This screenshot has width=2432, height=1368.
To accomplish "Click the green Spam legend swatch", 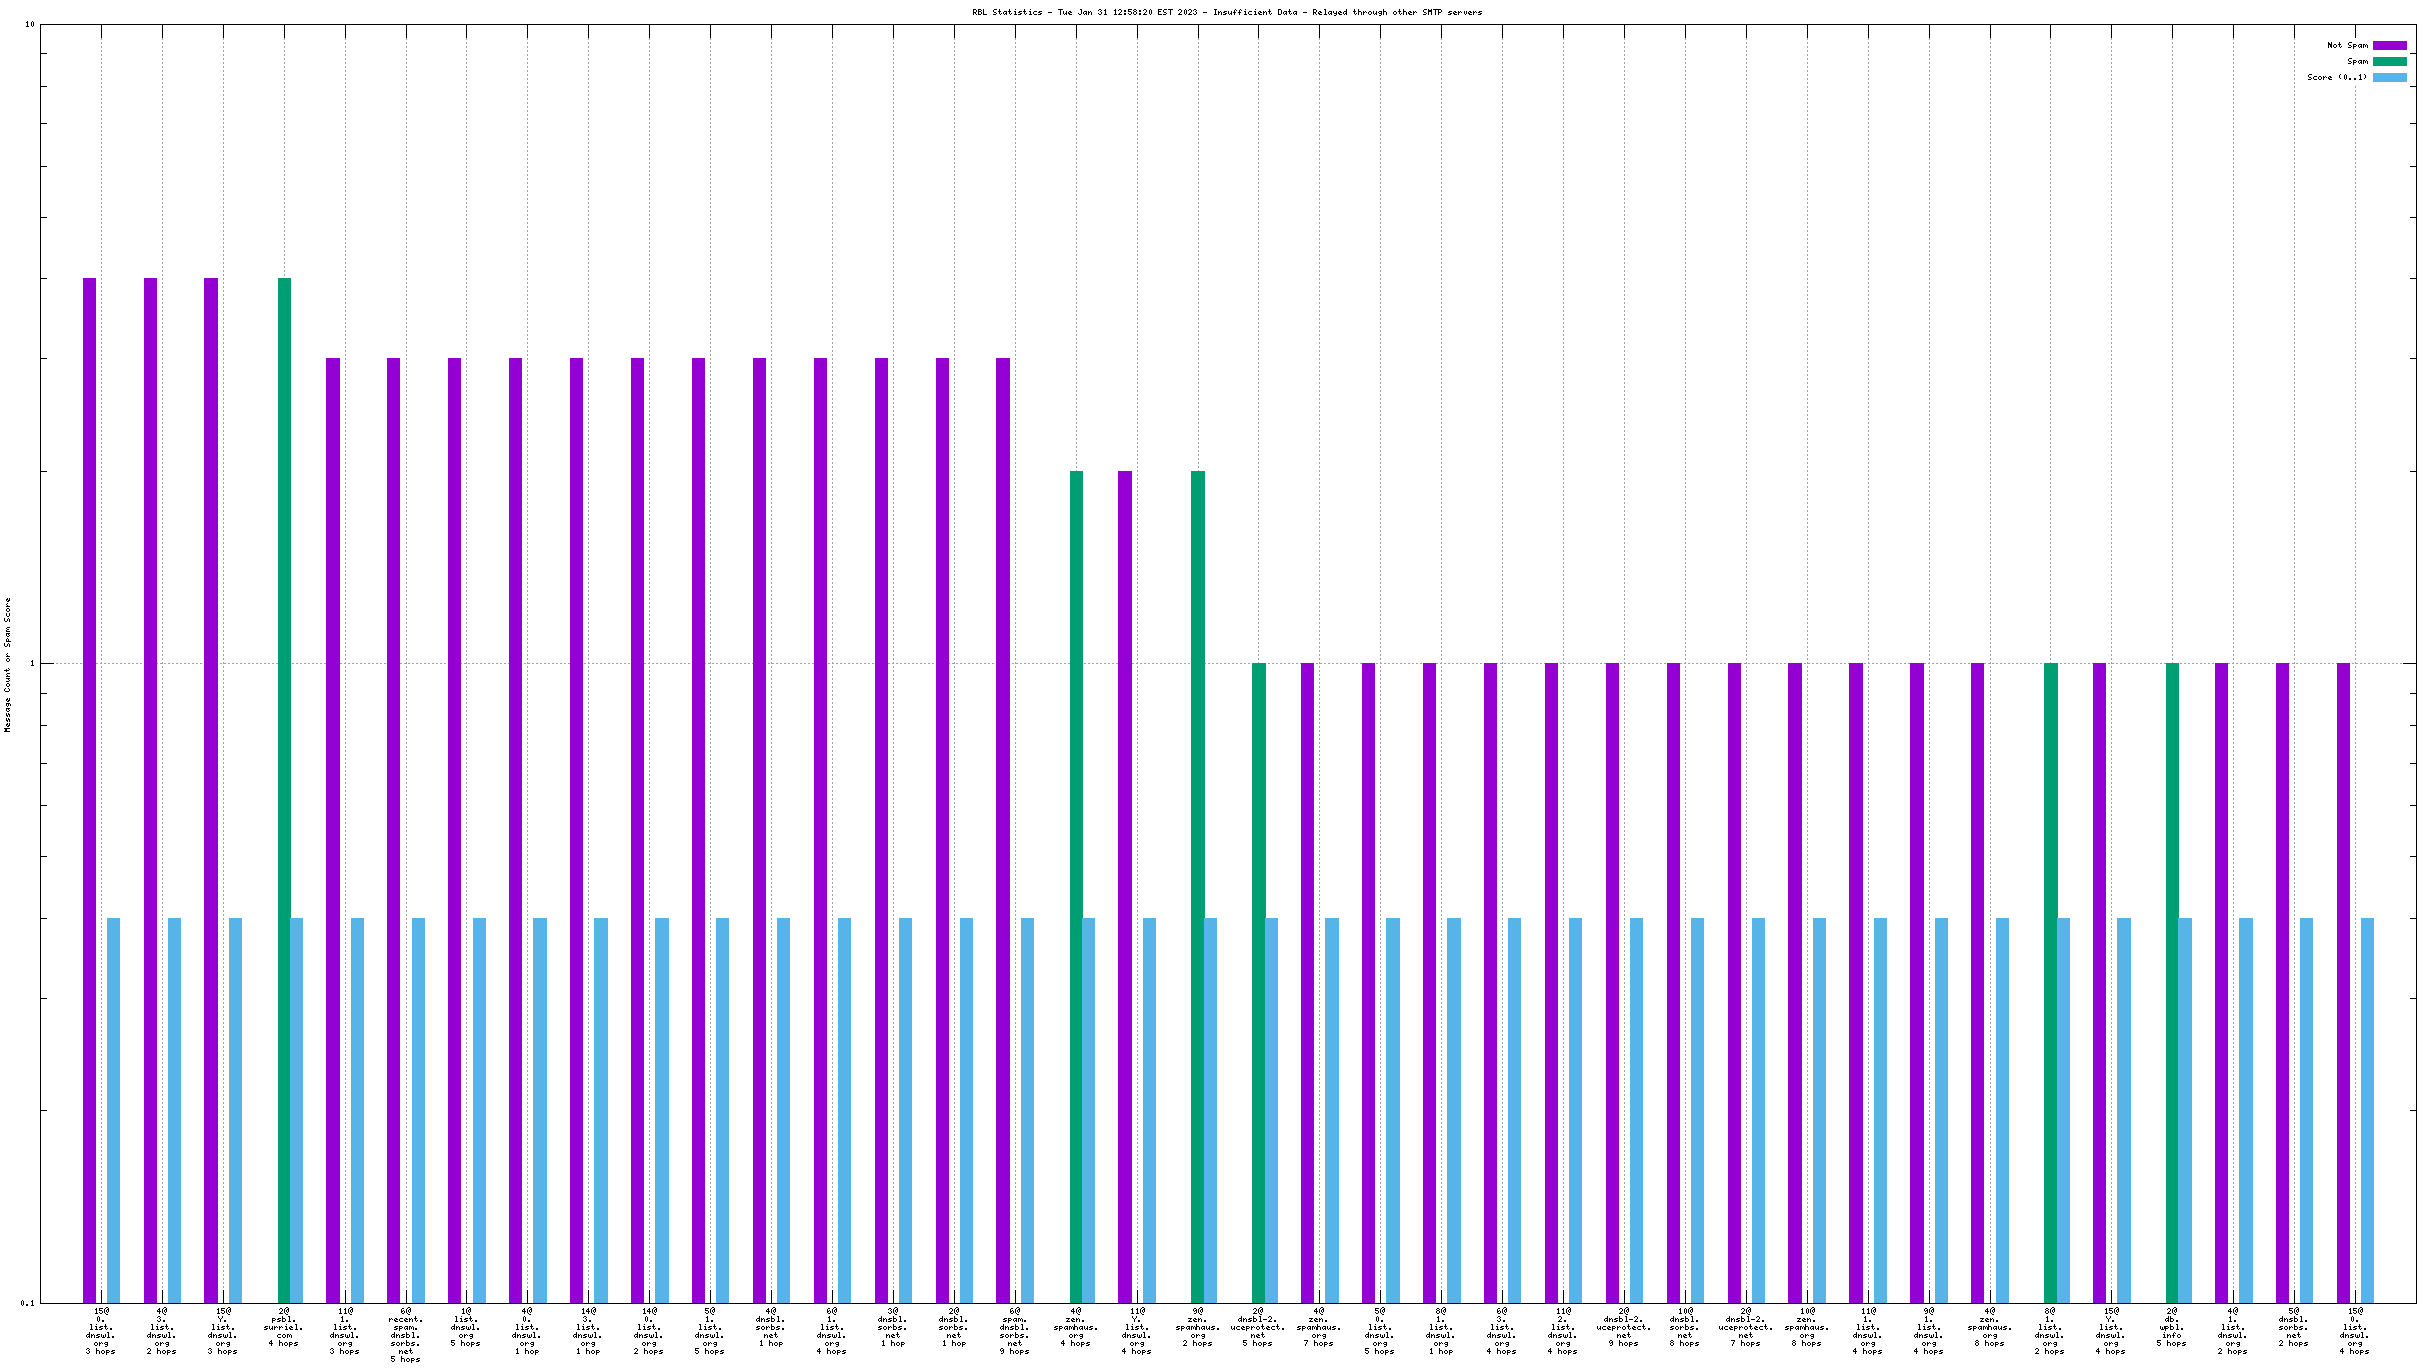I will point(2389,61).
